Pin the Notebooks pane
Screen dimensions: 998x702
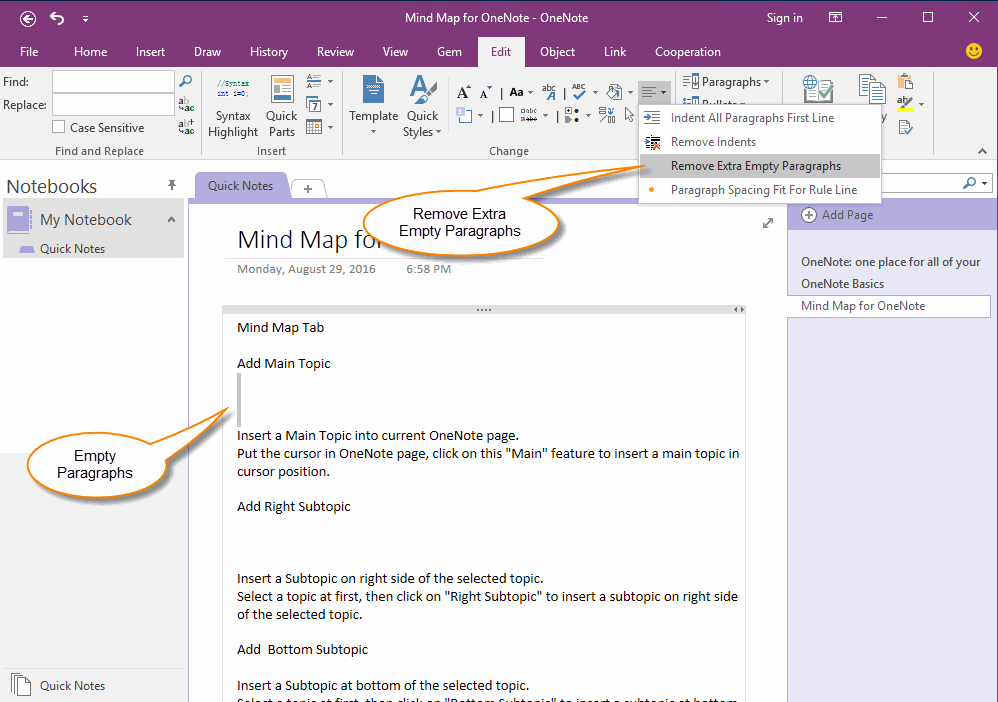pos(171,185)
